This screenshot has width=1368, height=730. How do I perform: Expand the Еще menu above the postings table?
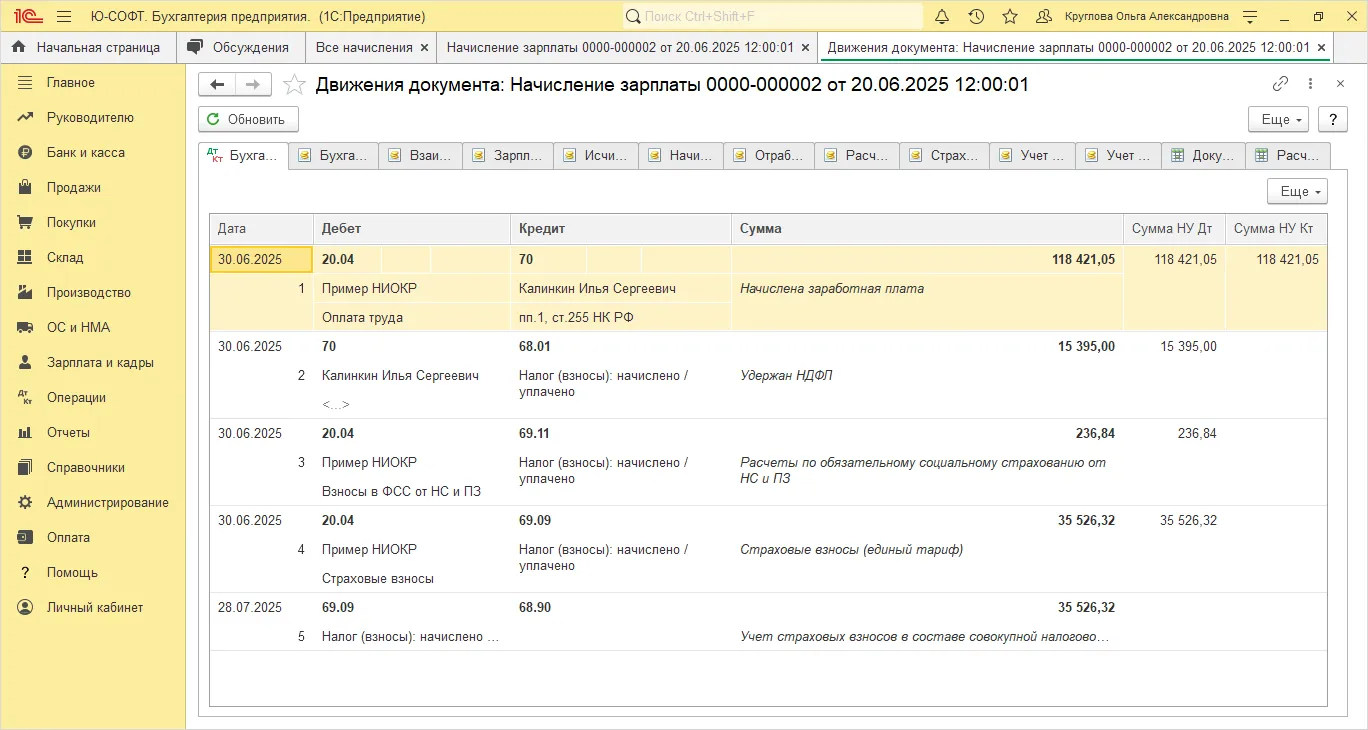1297,191
